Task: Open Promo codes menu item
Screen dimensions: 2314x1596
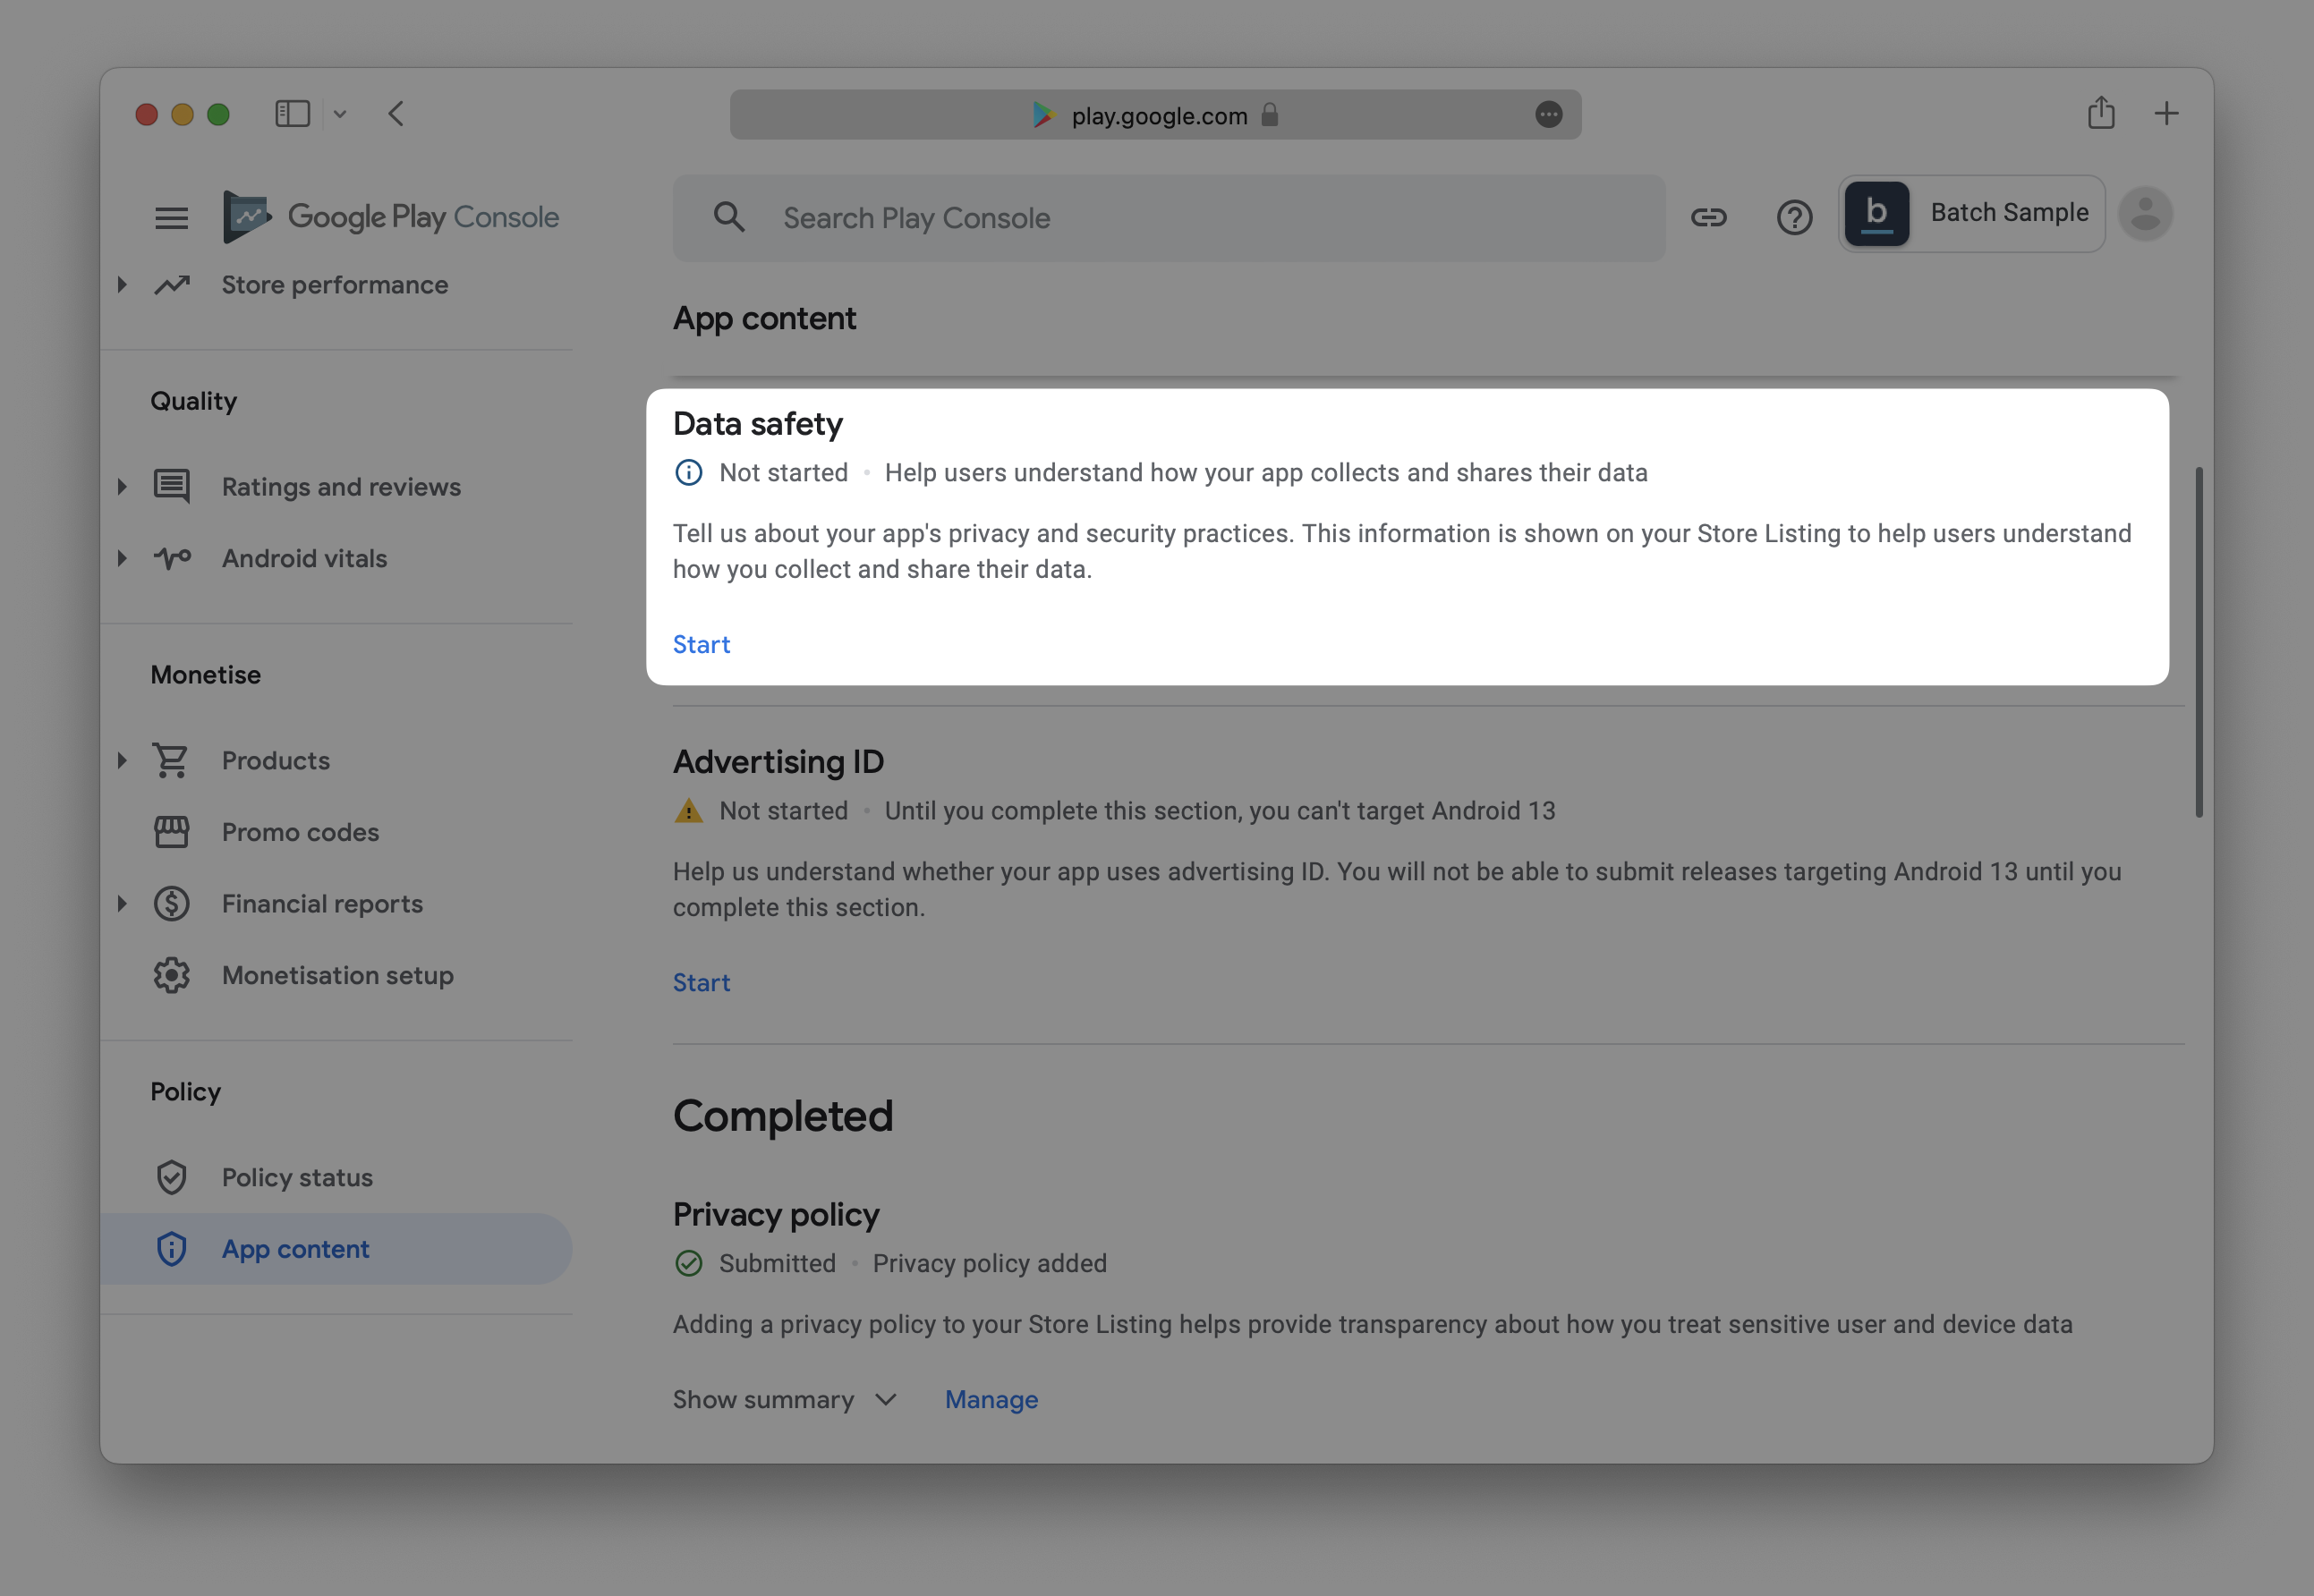Action: [x=300, y=832]
